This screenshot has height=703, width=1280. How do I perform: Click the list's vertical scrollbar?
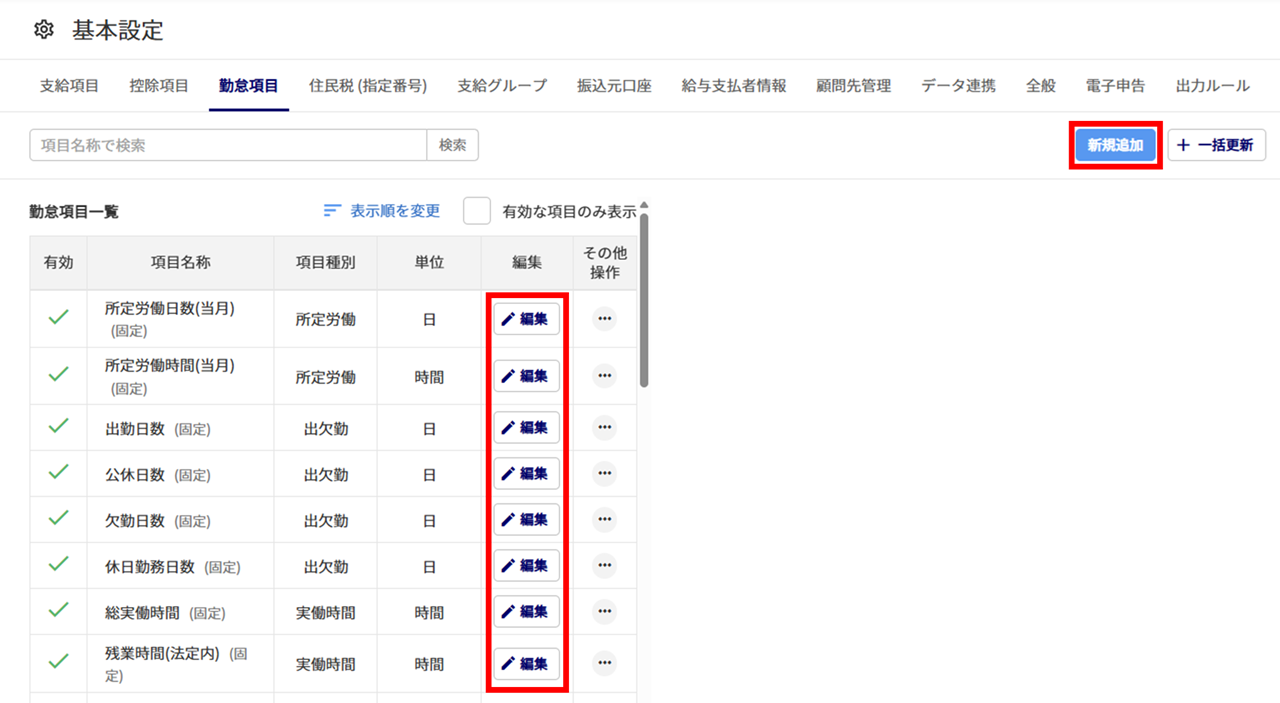click(644, 300)
